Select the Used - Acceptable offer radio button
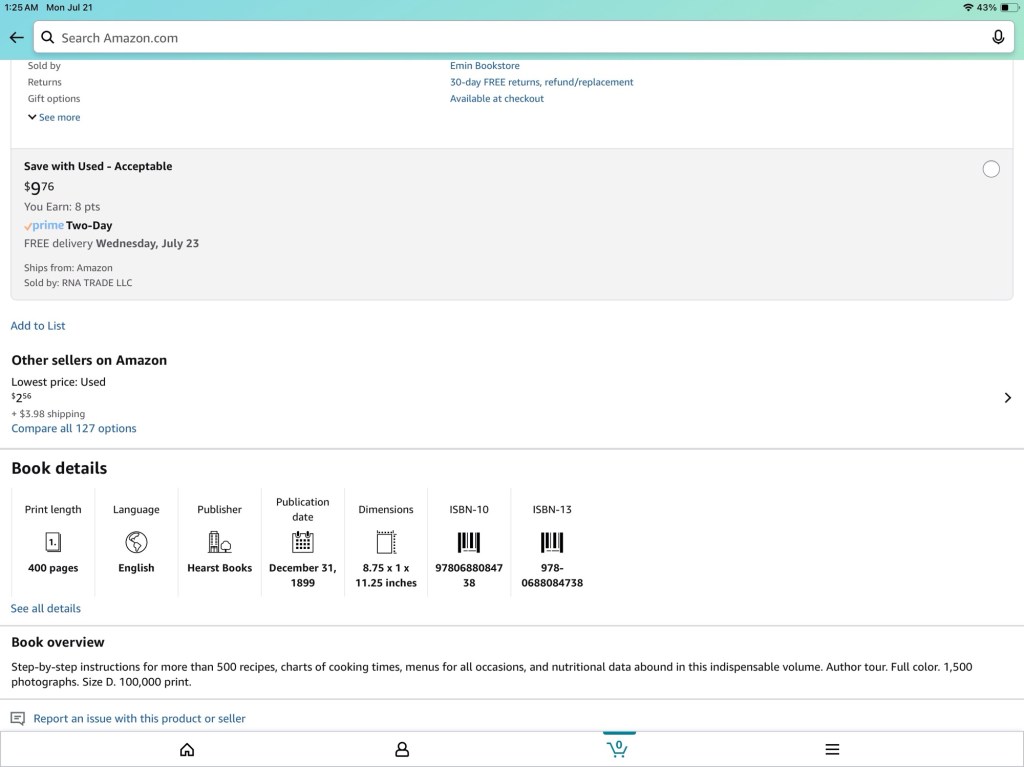The width and height of the screenshot is (1024, 767). 991,169
